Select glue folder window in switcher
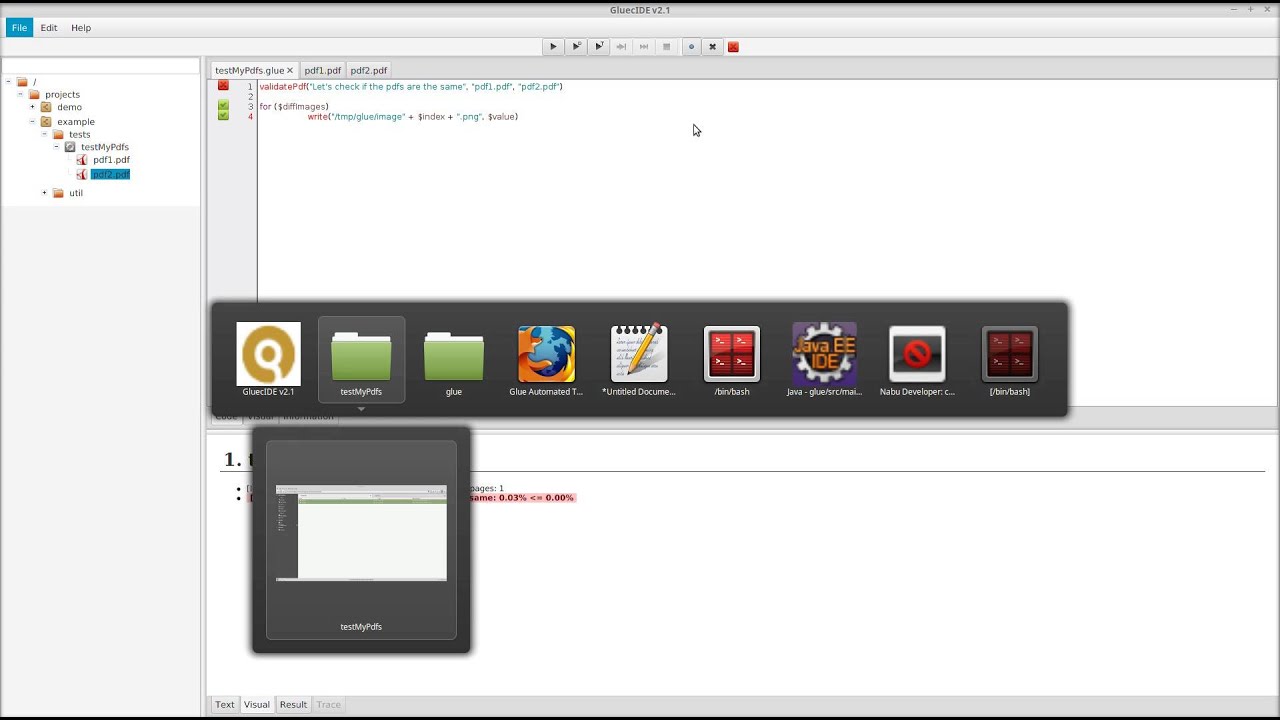This screenshot has height=720, width=1280. tap(454, 359)
